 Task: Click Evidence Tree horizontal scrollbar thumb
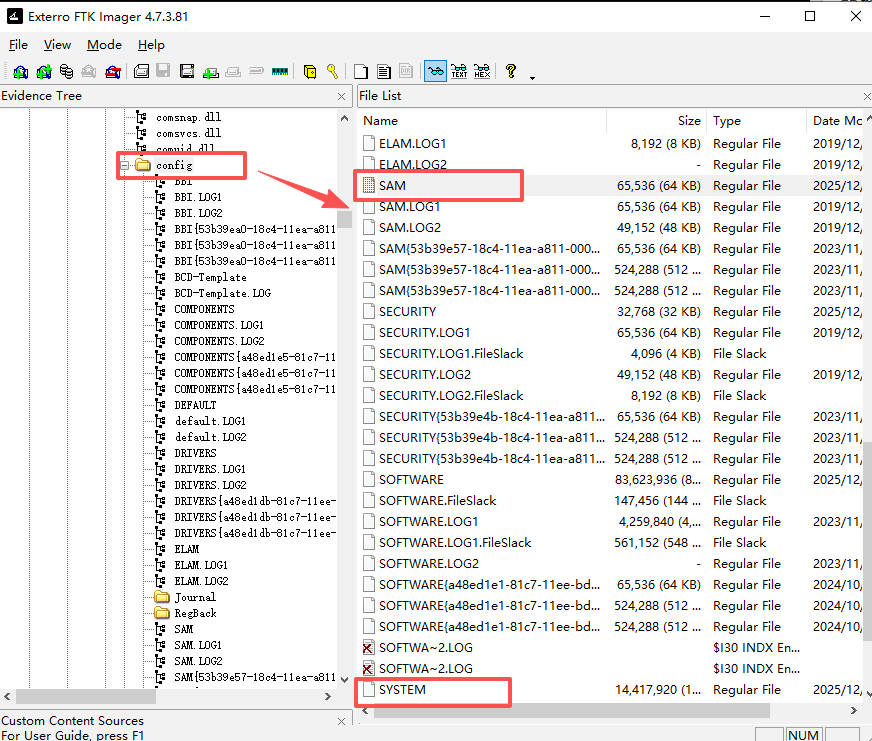[x=86, y=696]
